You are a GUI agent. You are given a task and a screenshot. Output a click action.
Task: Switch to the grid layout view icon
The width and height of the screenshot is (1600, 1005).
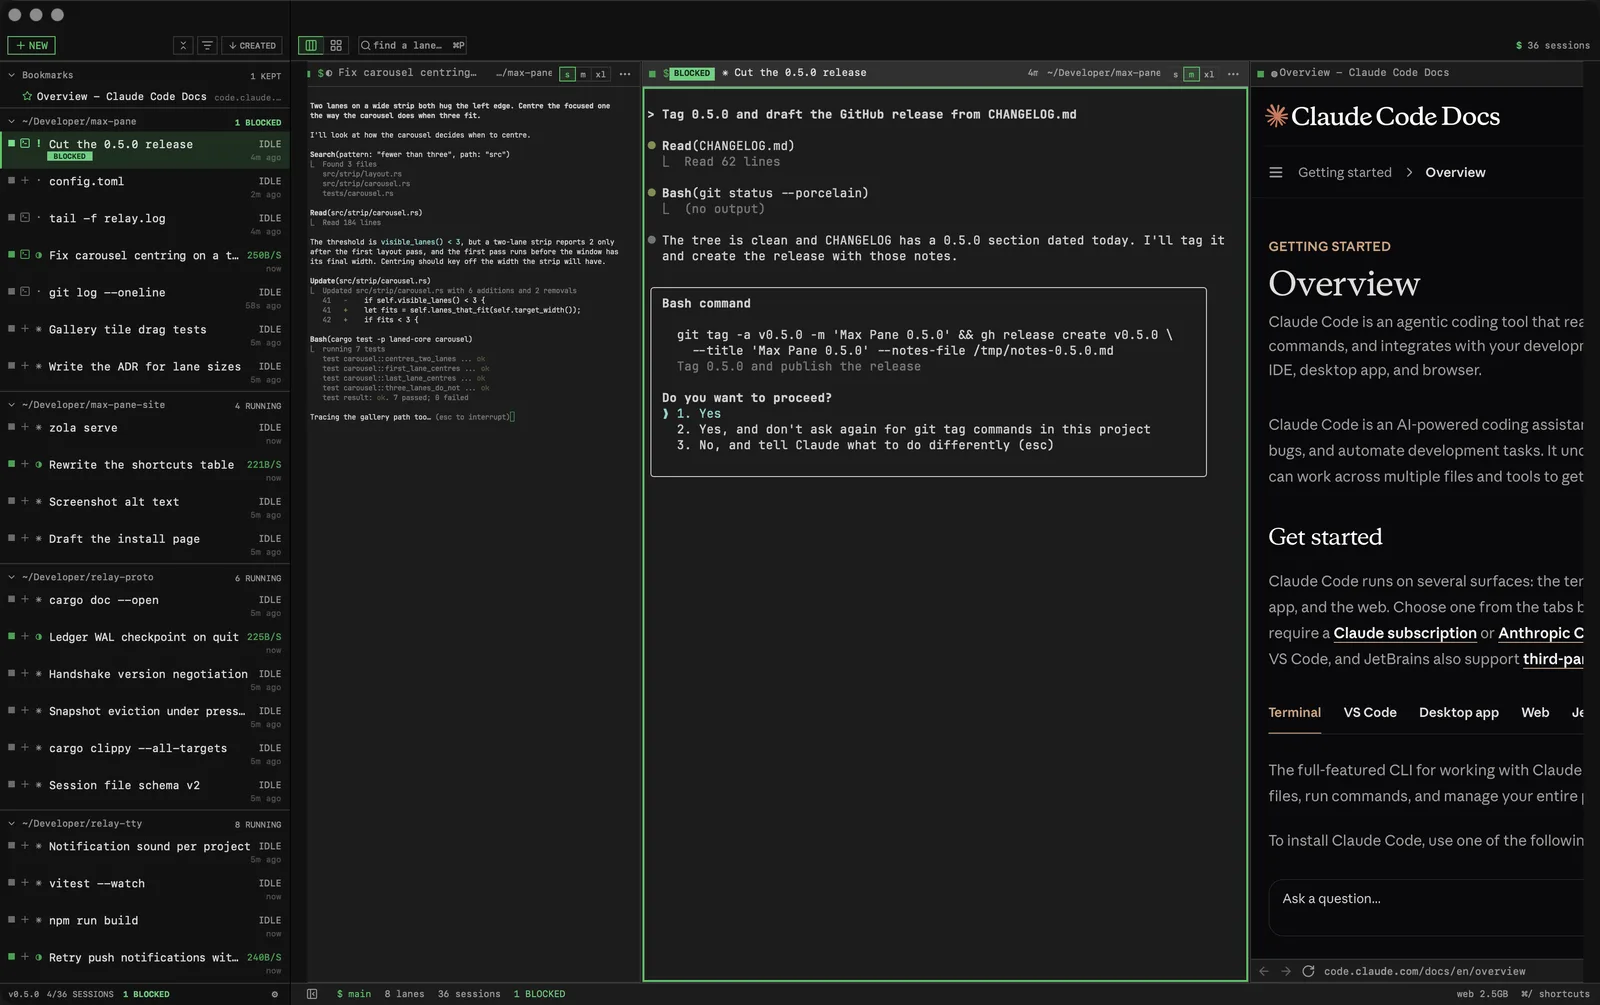(x=336, y=45)
